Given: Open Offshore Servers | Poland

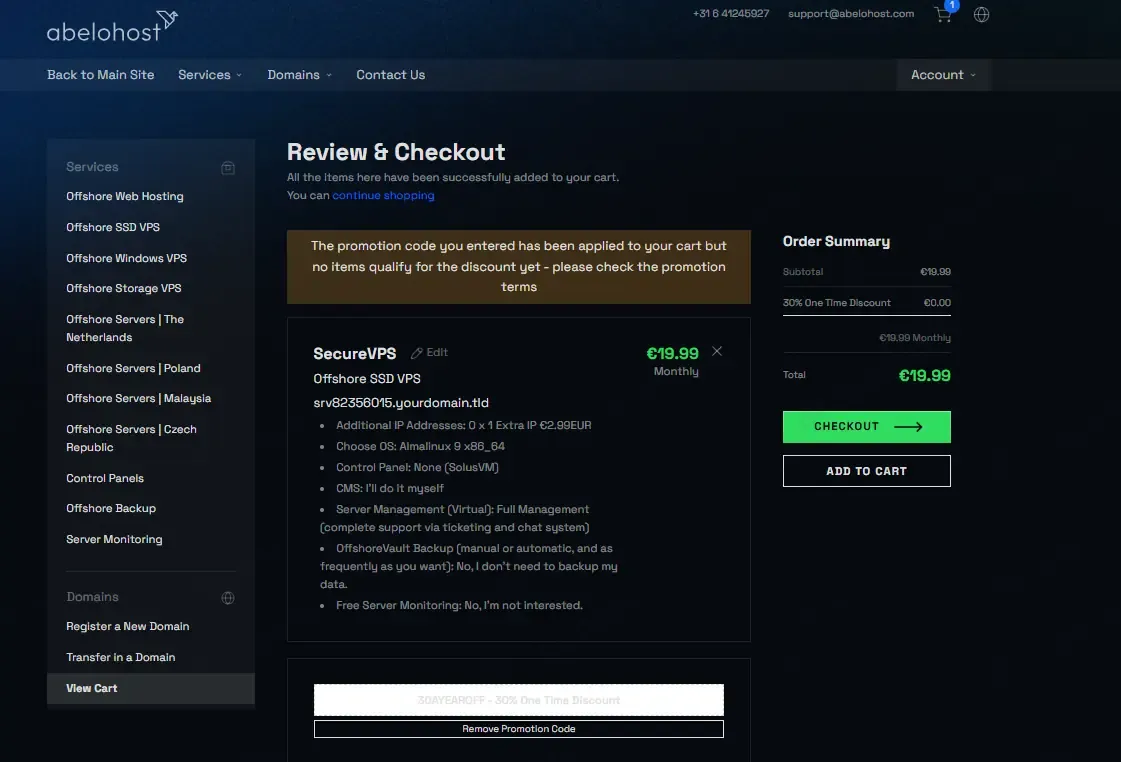Looking at the screenshot, I should click(133, 368).
